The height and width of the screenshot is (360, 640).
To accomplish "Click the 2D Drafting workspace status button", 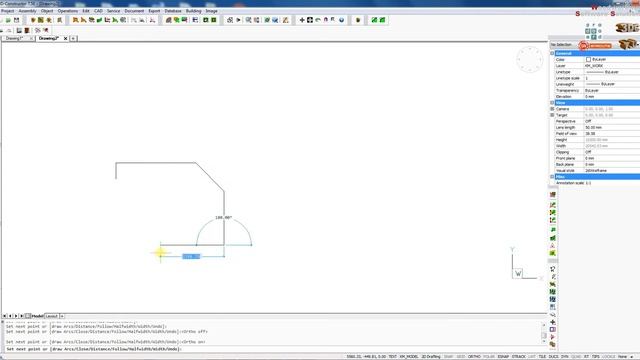I will point(431,357).
